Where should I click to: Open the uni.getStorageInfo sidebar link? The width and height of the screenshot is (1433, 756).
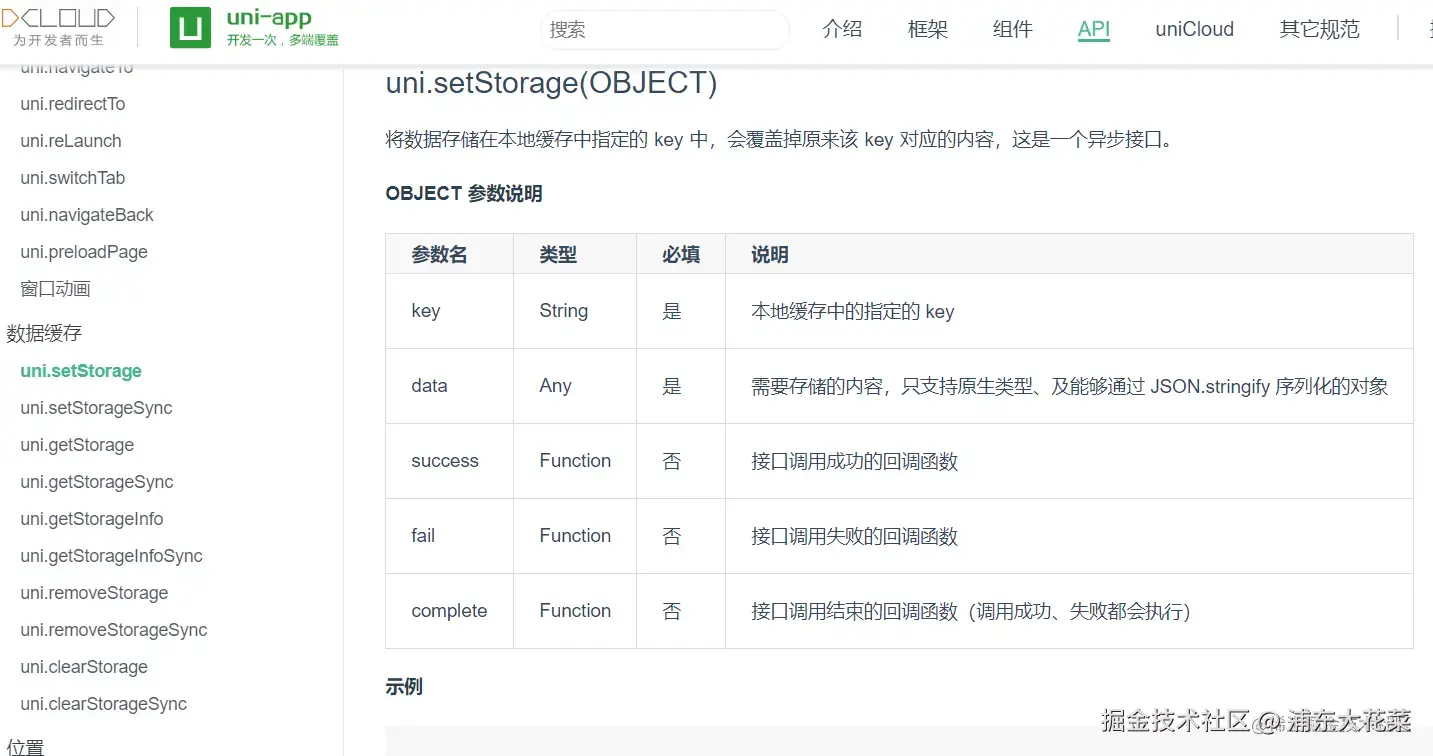(x=92, y=519)
